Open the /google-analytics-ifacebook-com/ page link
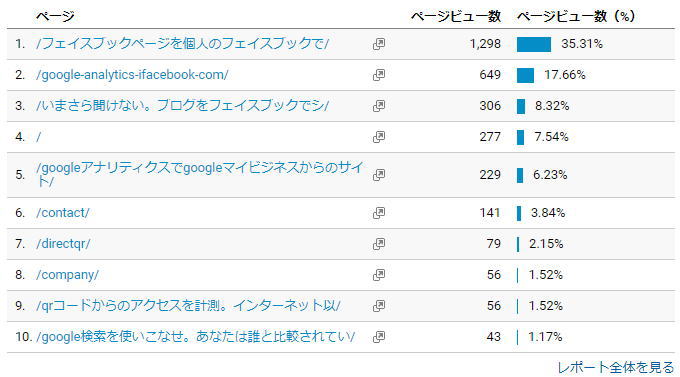680x377 pixels. [x=132, y=75]
